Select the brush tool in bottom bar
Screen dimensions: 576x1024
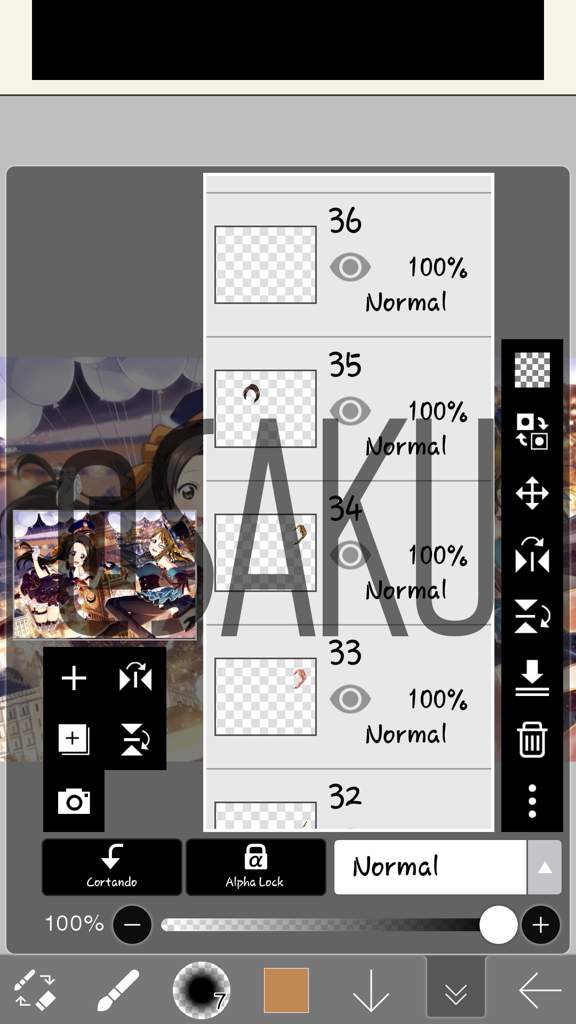pyautogui.click(x=118, y=990)
